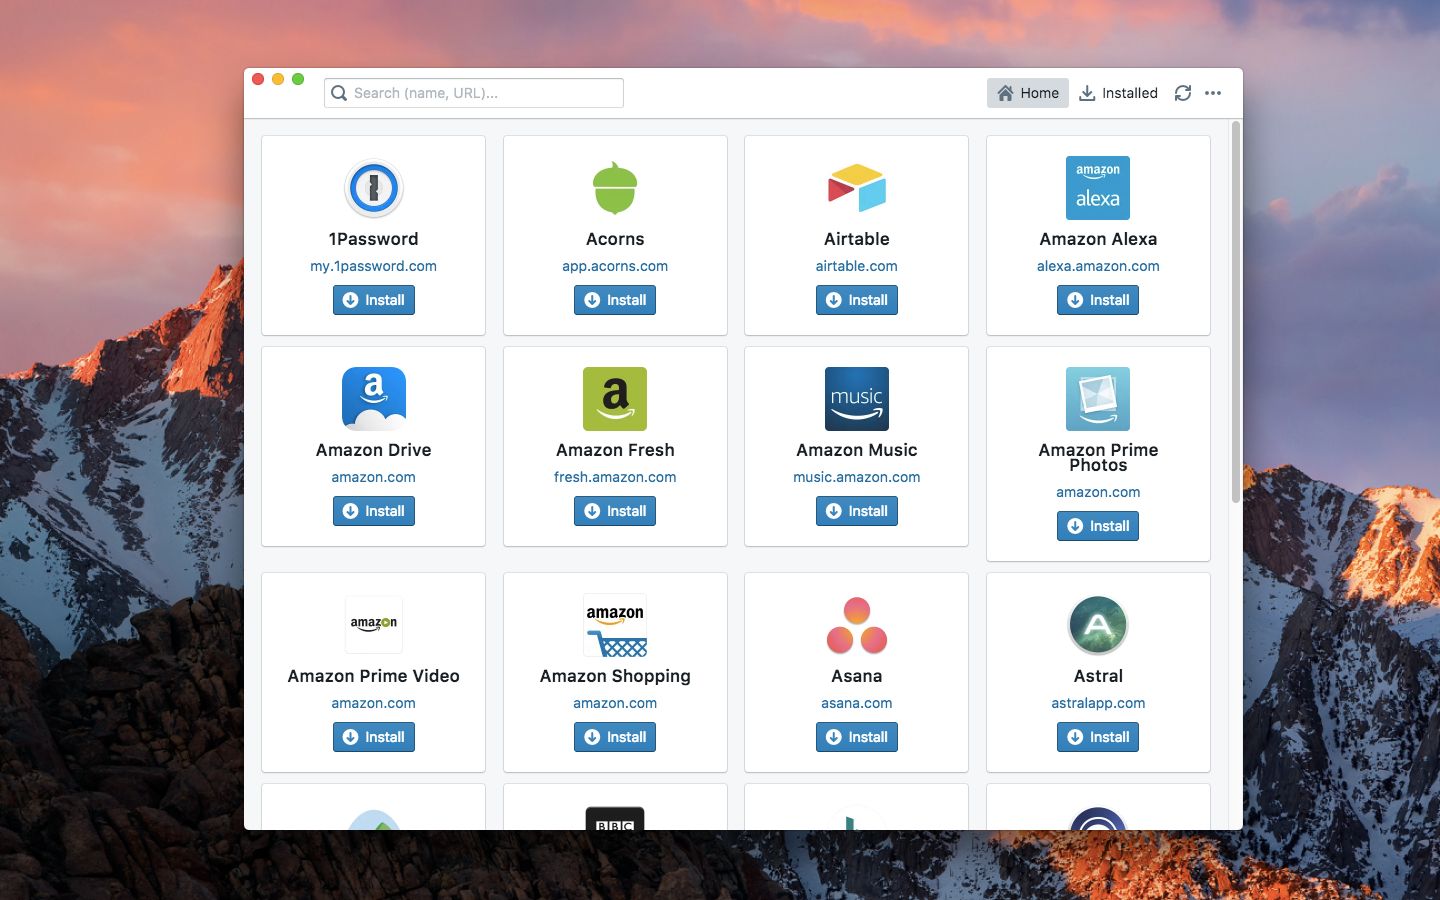Open the fresh.amazon.com link
The image size is (1440, 900).
(615, 477)
